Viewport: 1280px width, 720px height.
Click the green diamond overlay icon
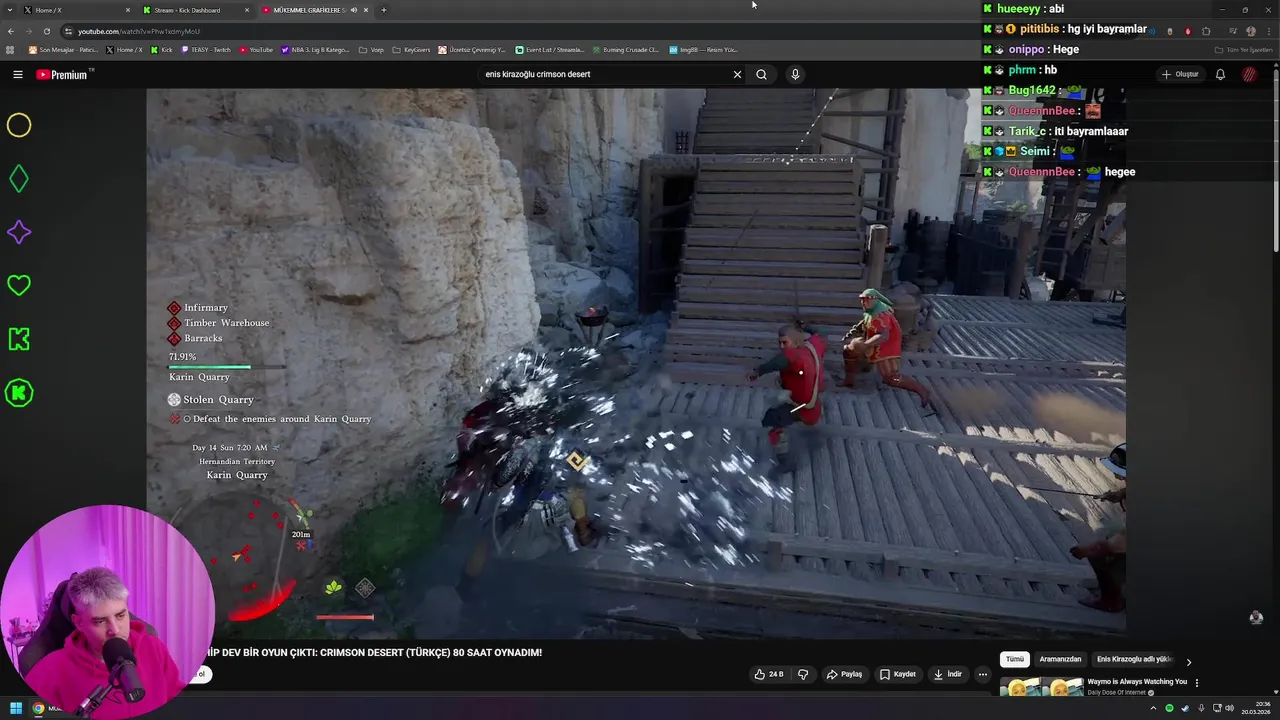click(19, 179)
